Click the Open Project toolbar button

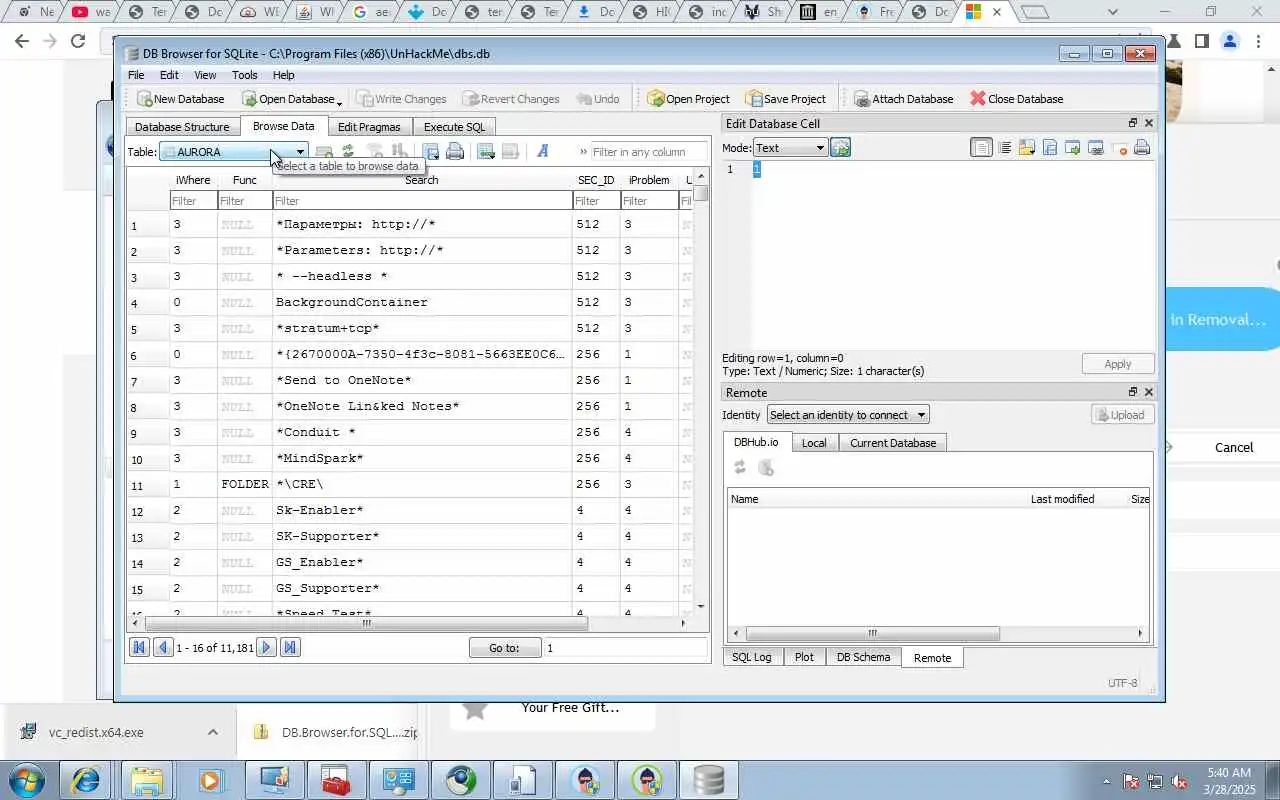click(x=689, y=99)
